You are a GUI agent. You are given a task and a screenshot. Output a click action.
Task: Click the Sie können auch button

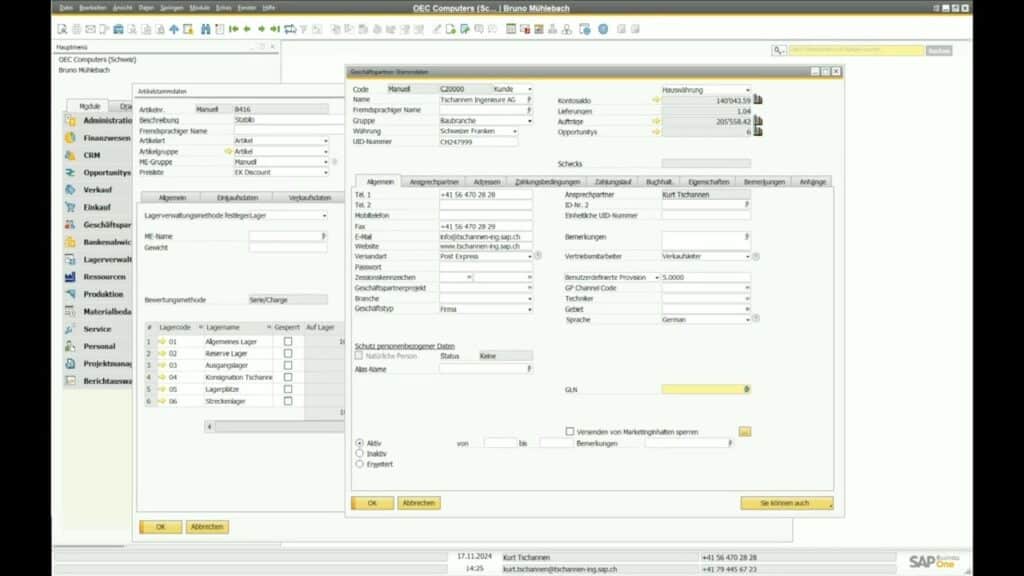[x=786, y=504]
